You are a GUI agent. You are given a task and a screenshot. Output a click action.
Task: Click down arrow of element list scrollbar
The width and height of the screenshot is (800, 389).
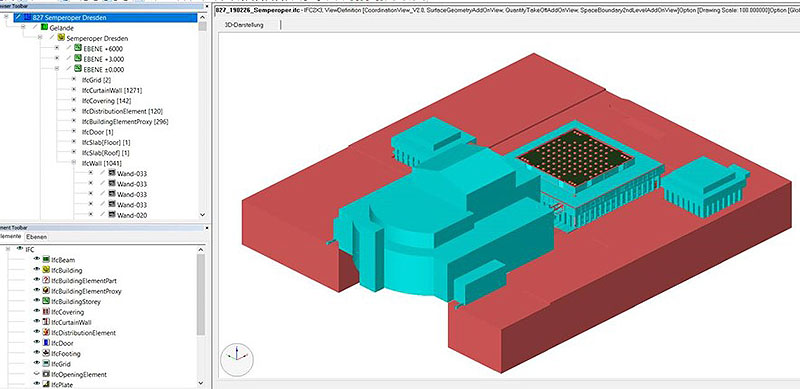tap(201, 383)
